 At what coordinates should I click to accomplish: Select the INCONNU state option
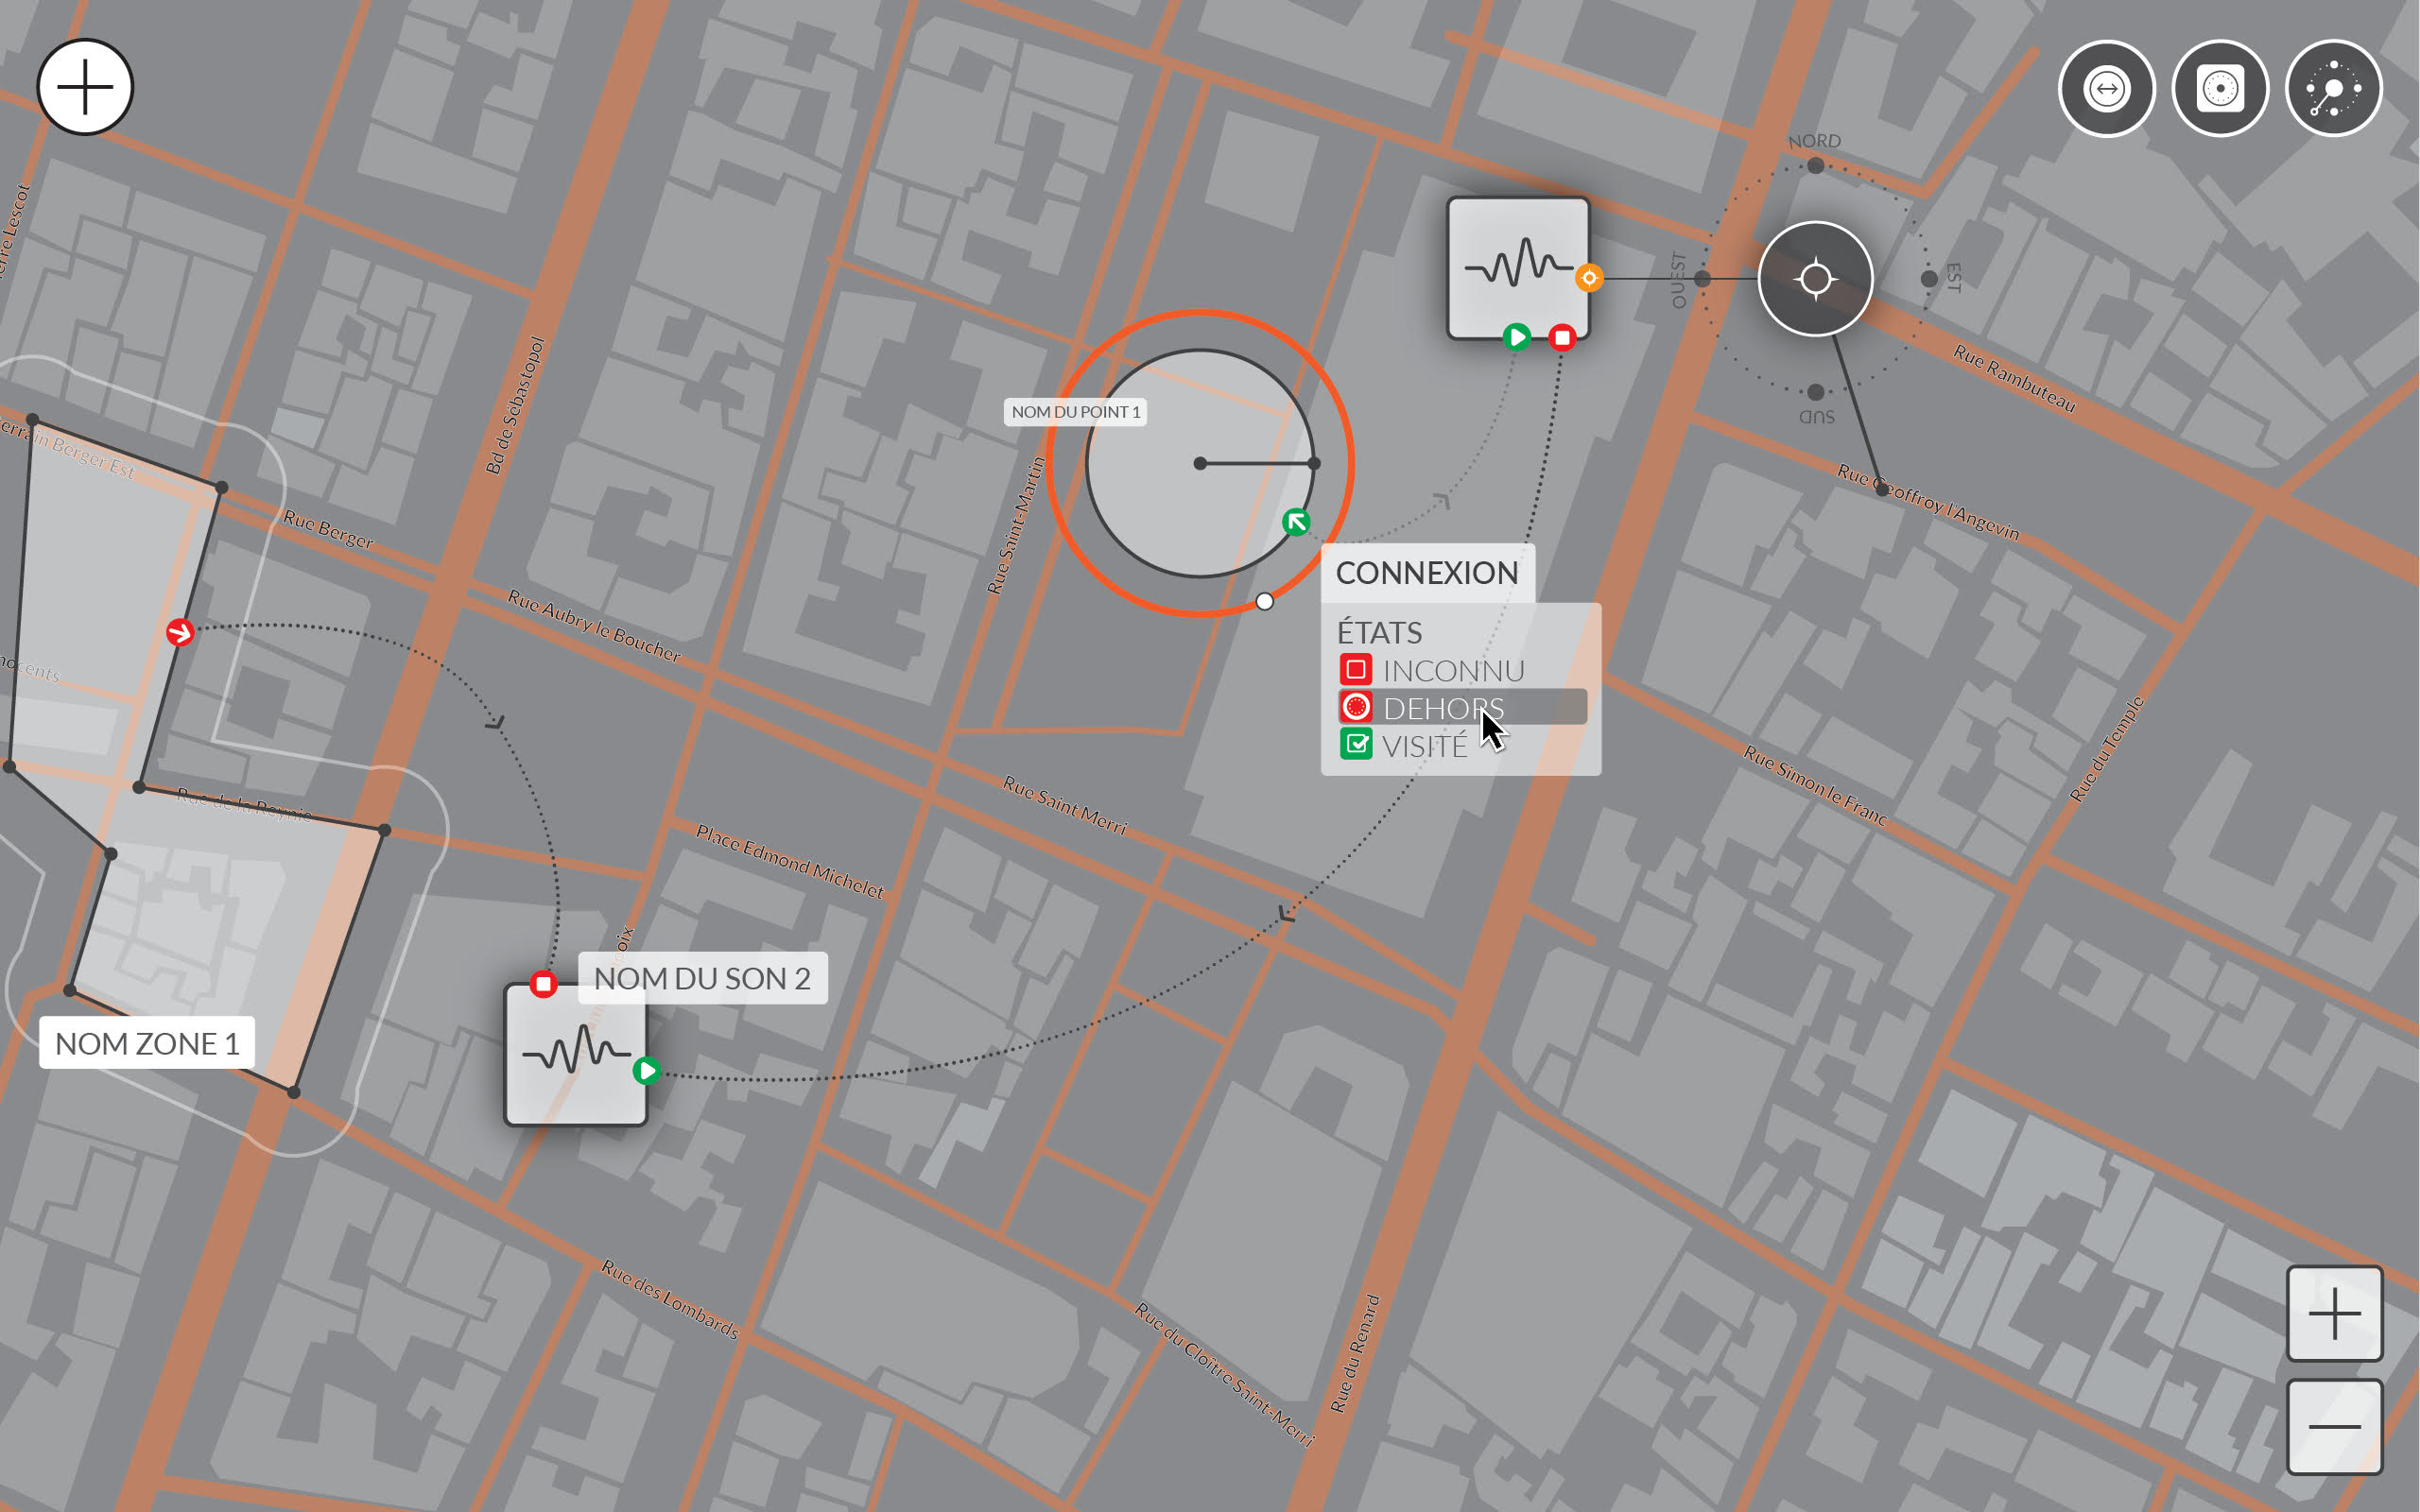pyautogui.click(x=1452, y=670)
